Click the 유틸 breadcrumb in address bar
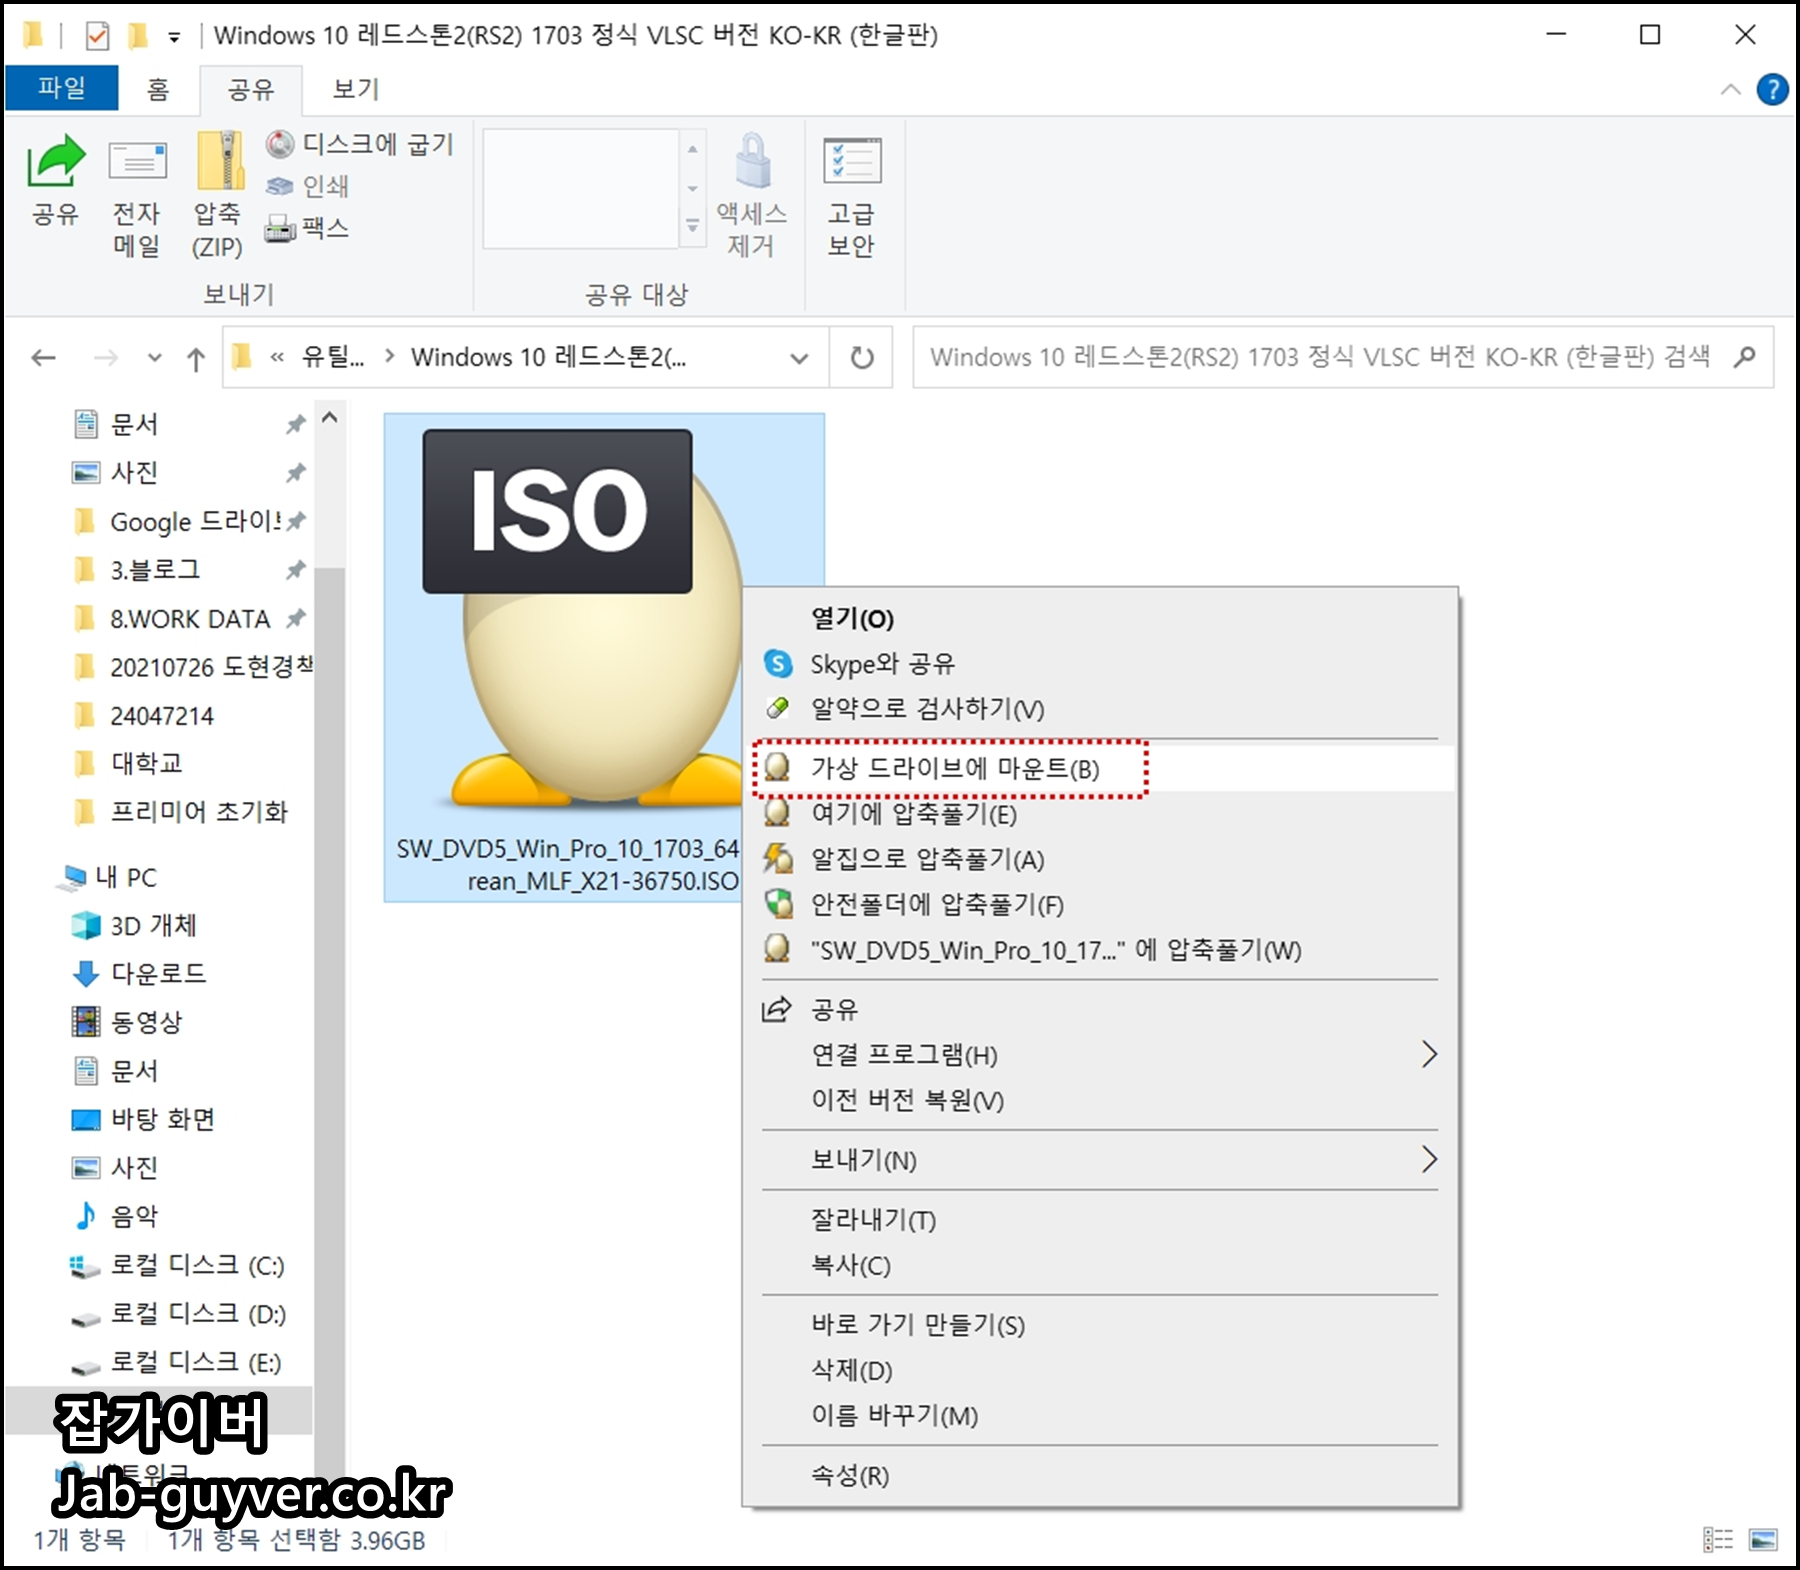 pos(333,357)
